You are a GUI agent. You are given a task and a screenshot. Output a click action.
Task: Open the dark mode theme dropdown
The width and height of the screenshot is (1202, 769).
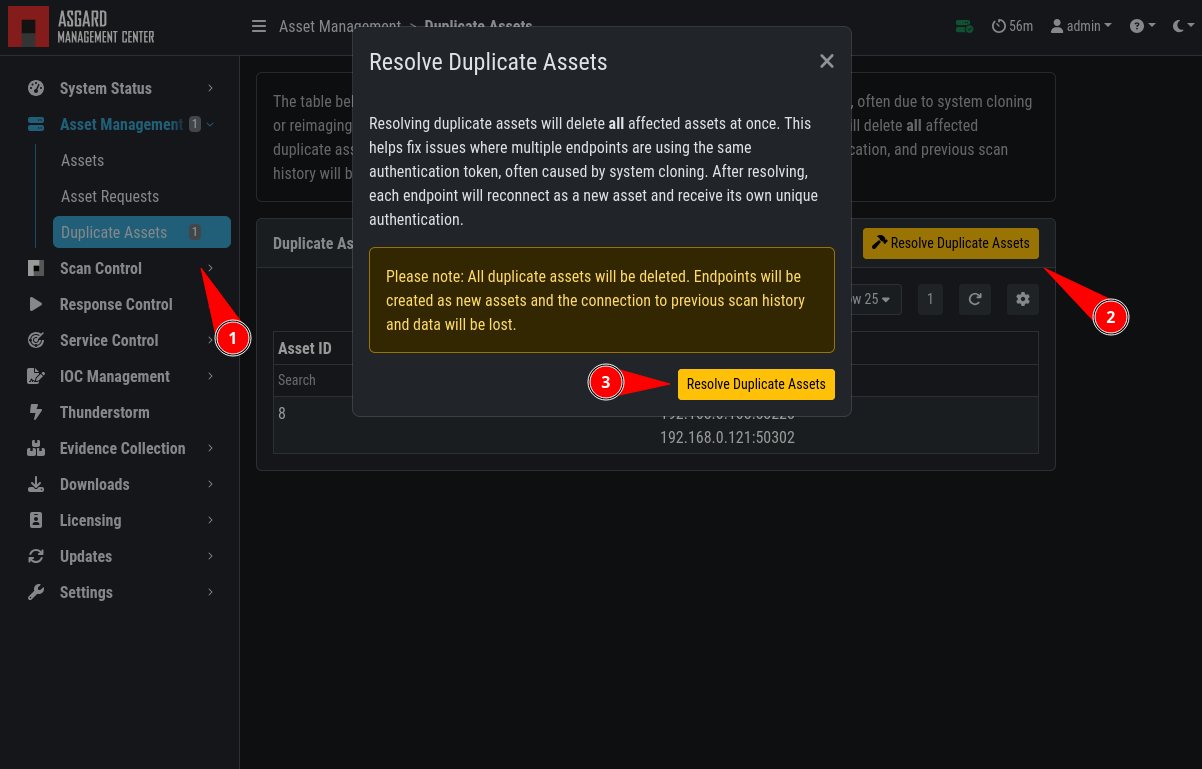click(x=1183, y=26)
